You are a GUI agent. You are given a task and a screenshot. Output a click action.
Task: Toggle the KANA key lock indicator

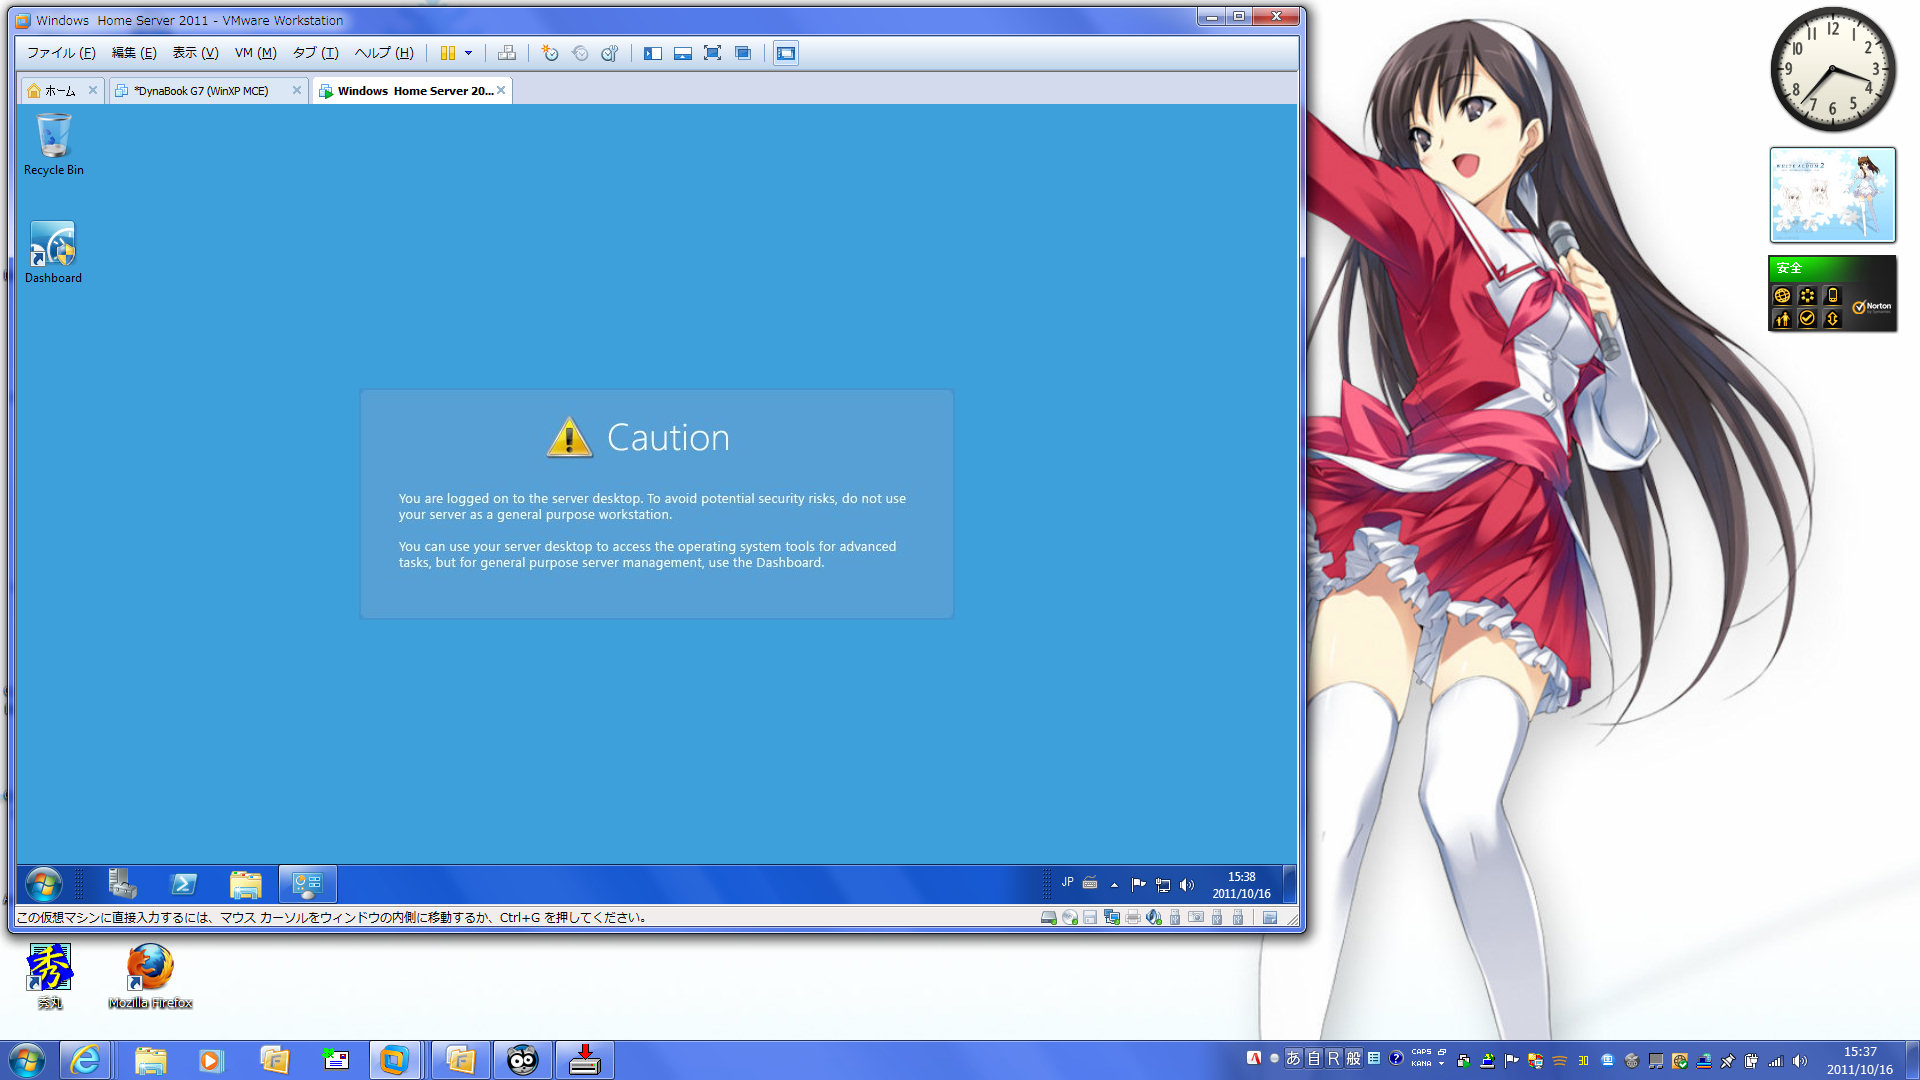pyautogui.click(x=1421, y=1064)
